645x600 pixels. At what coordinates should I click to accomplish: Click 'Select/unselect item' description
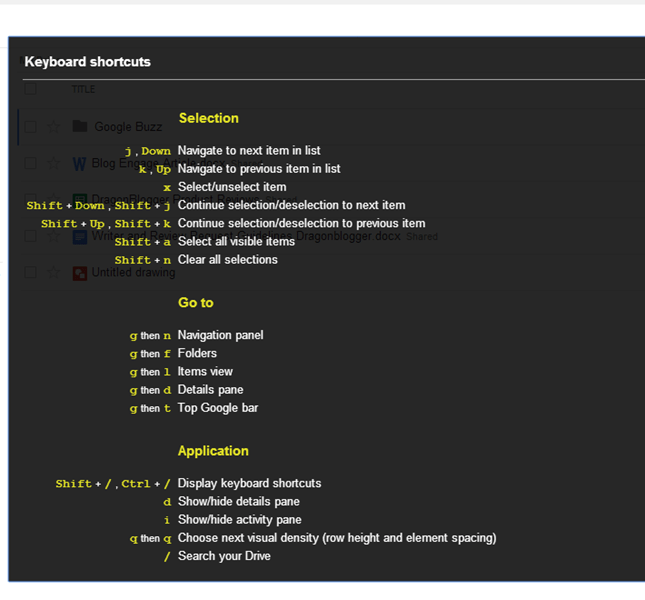[x=232, y=187]
